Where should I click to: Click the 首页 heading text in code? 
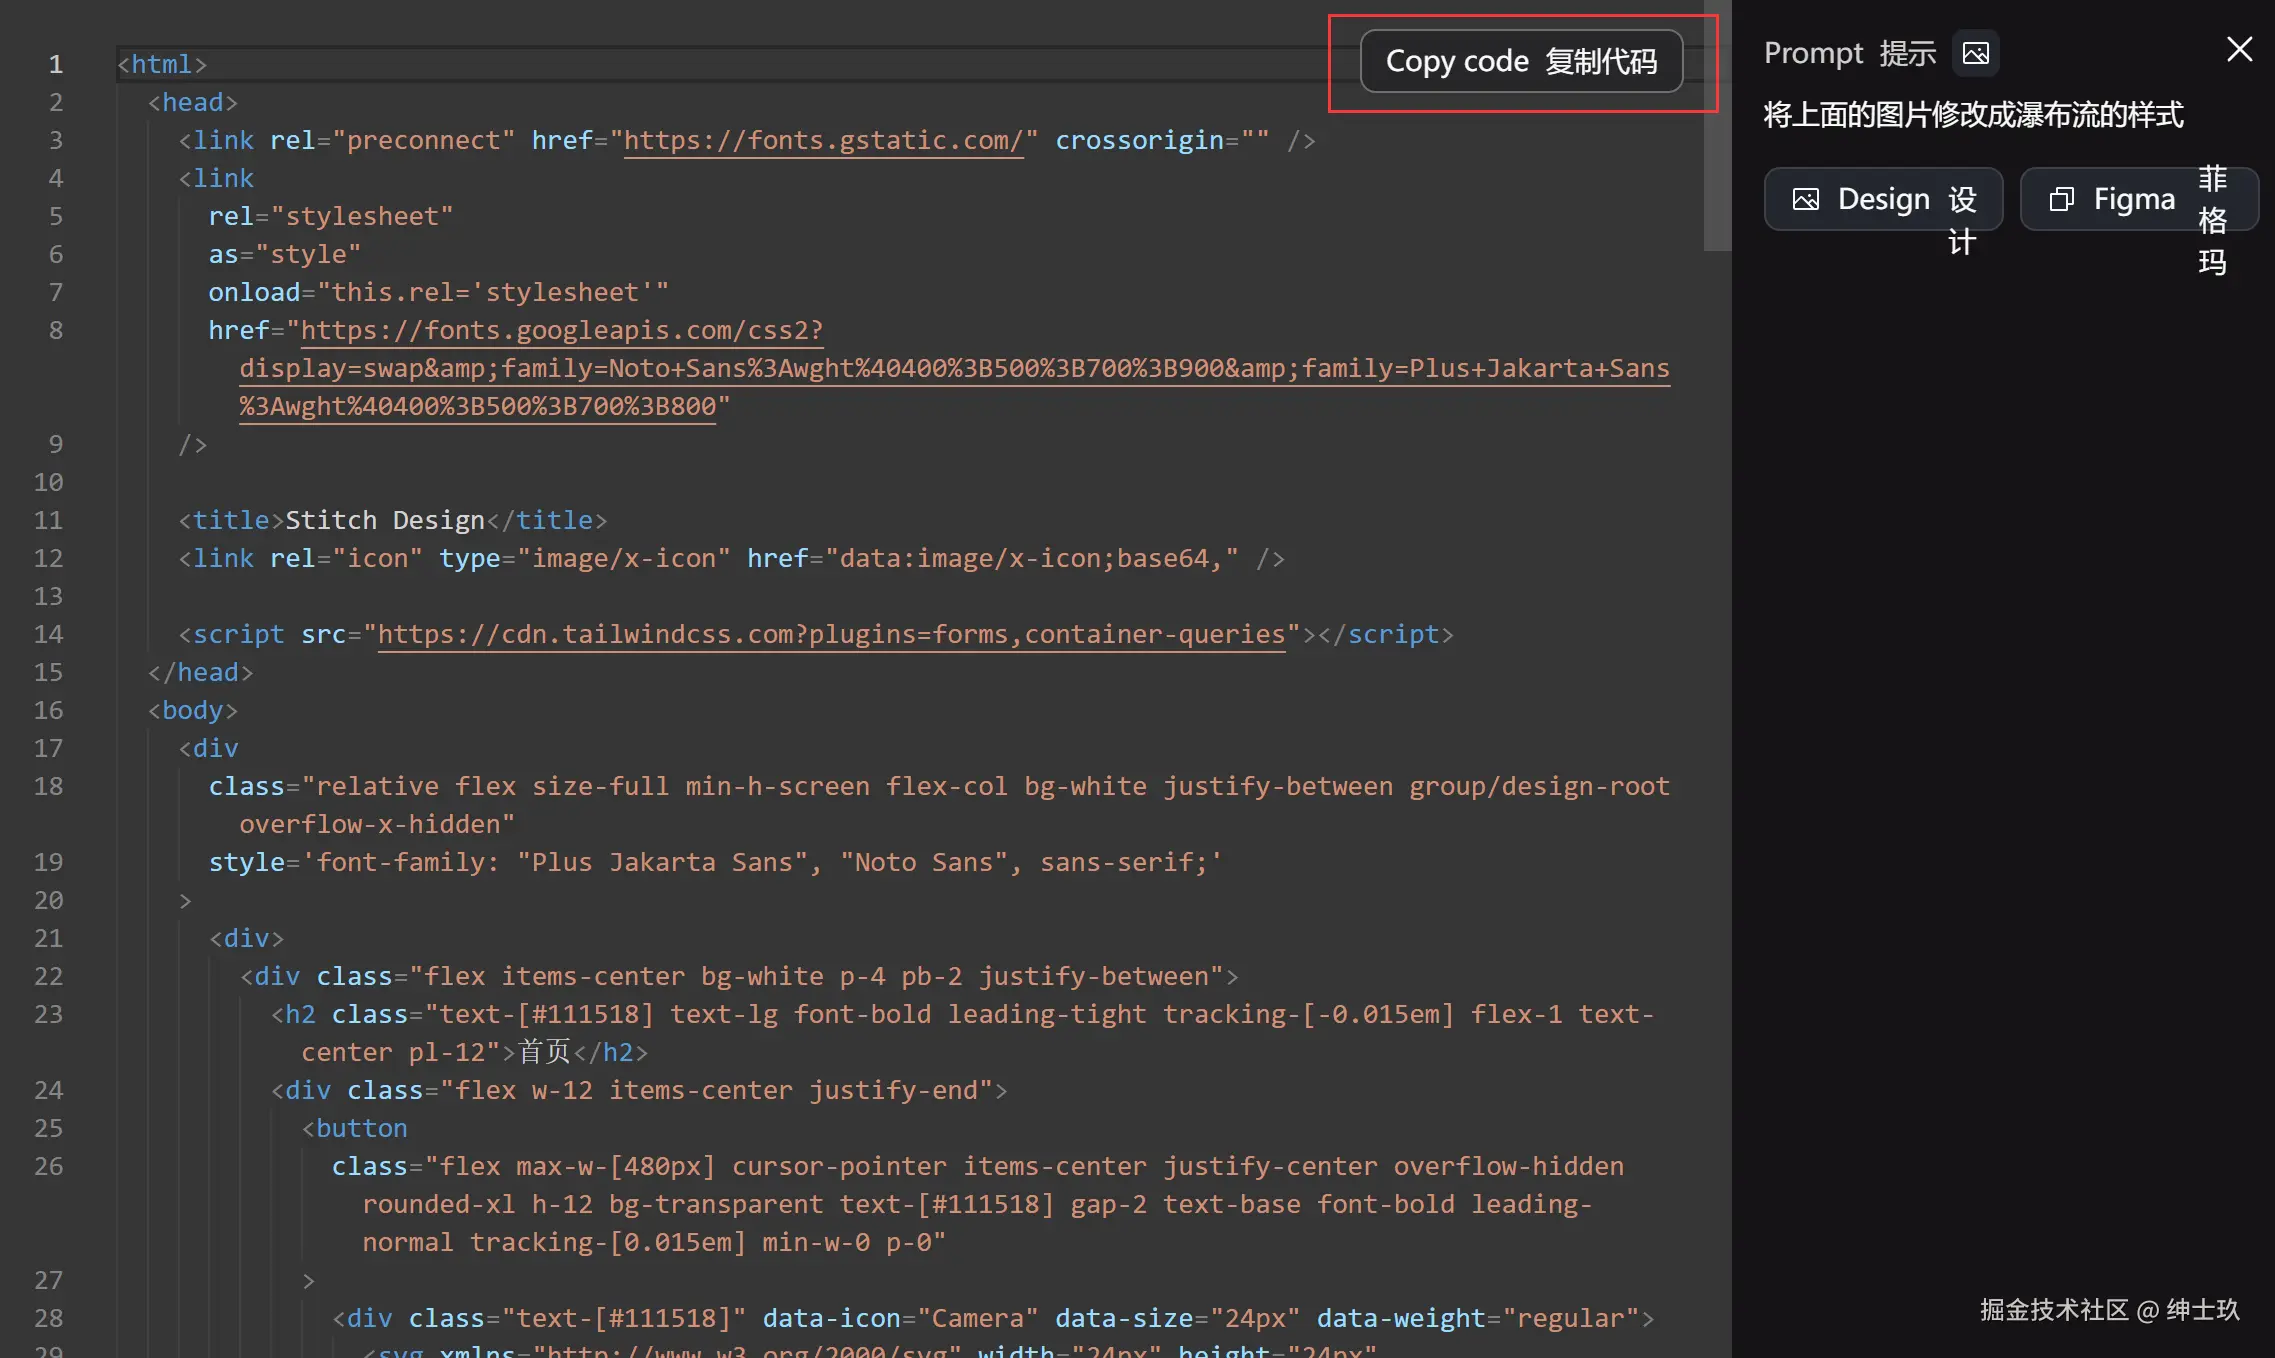click(545, 1052)
